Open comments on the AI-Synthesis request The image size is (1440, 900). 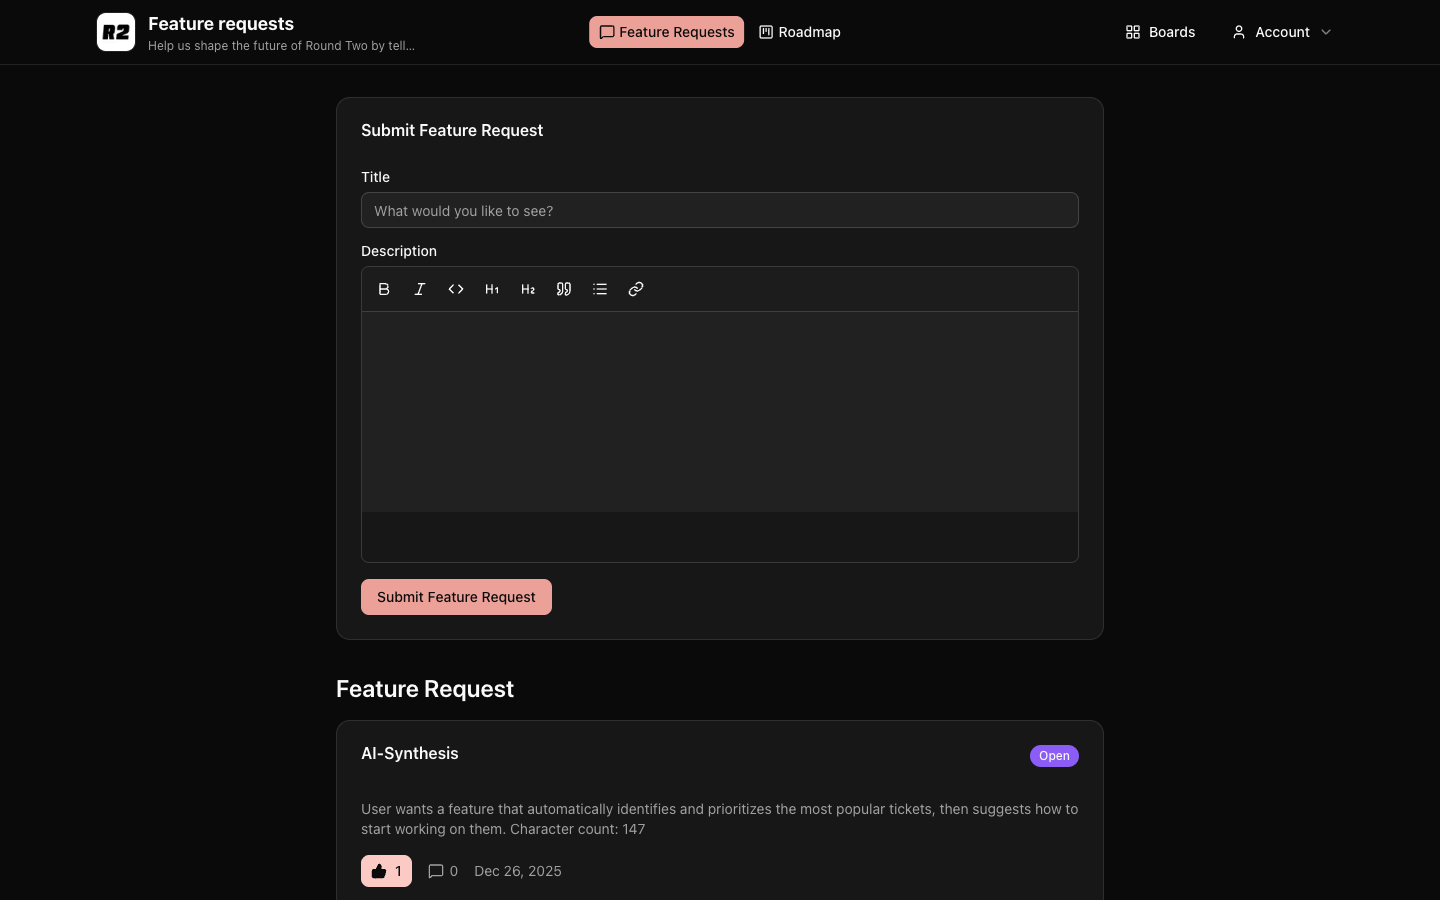click(x=442, y=871)
